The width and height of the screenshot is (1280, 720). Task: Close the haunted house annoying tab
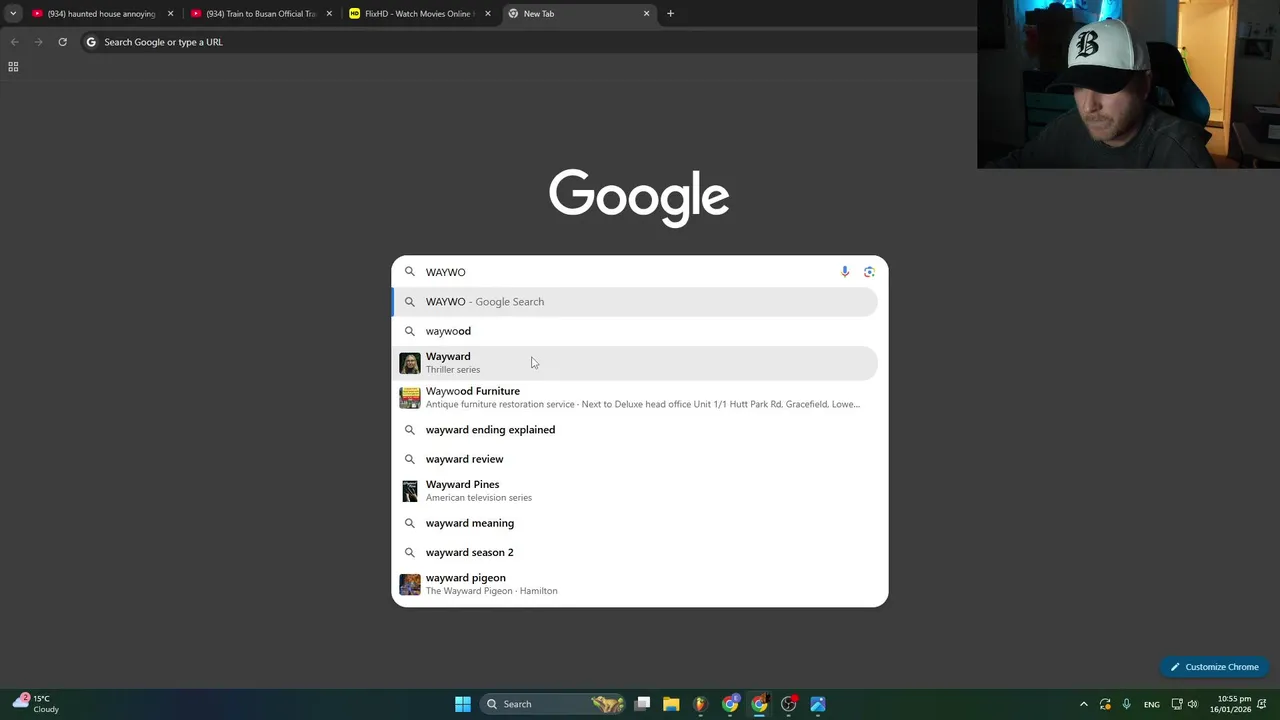pyautogui.click(x=170, y=14)
